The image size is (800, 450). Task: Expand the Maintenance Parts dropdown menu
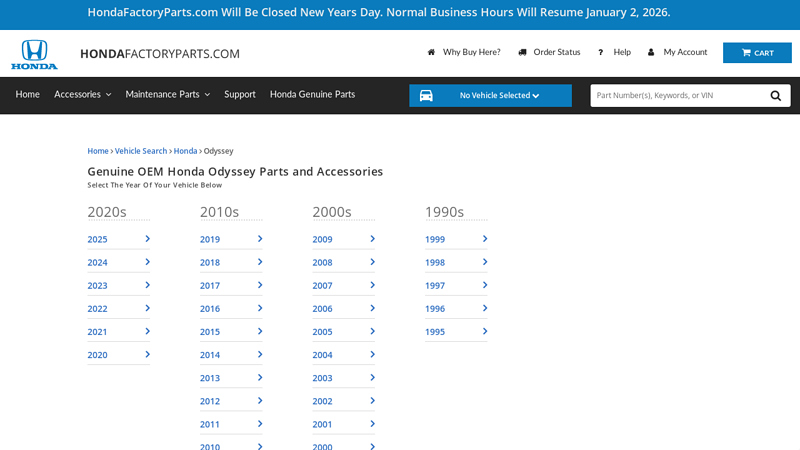(168, 94)
